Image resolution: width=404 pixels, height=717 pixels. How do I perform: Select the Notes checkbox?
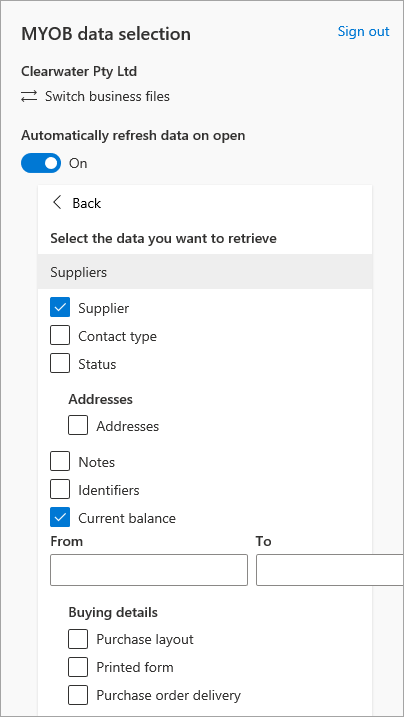pos(60,462)
